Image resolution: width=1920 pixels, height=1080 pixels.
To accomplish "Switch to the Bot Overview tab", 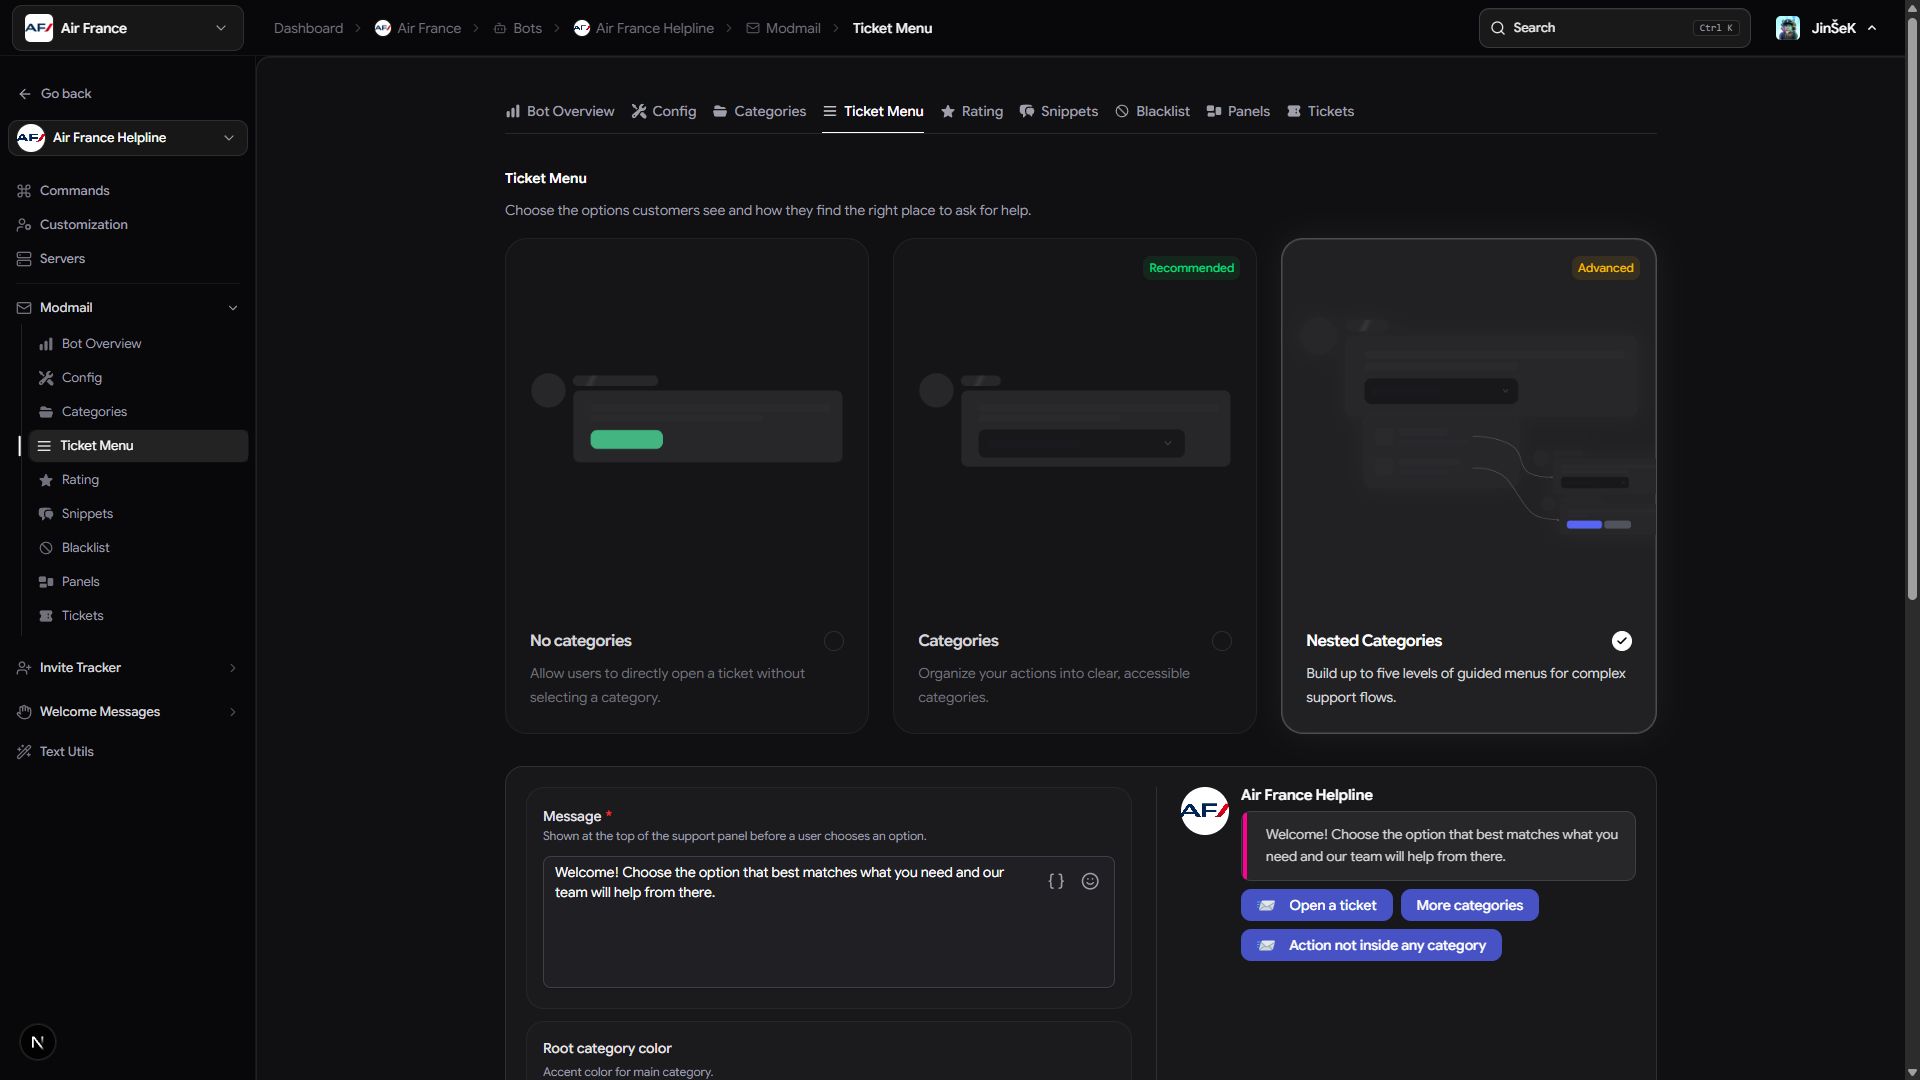I will pos(560,111).
